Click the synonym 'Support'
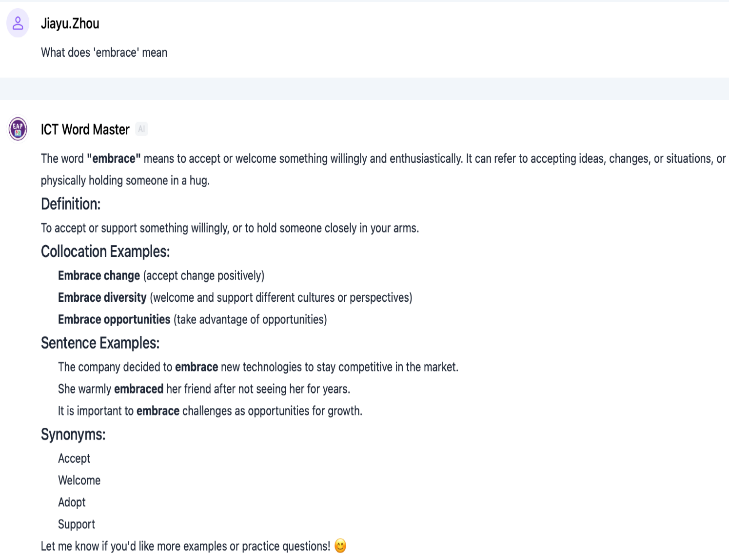This screenshot has height=555, width=729. coord(76,524)
